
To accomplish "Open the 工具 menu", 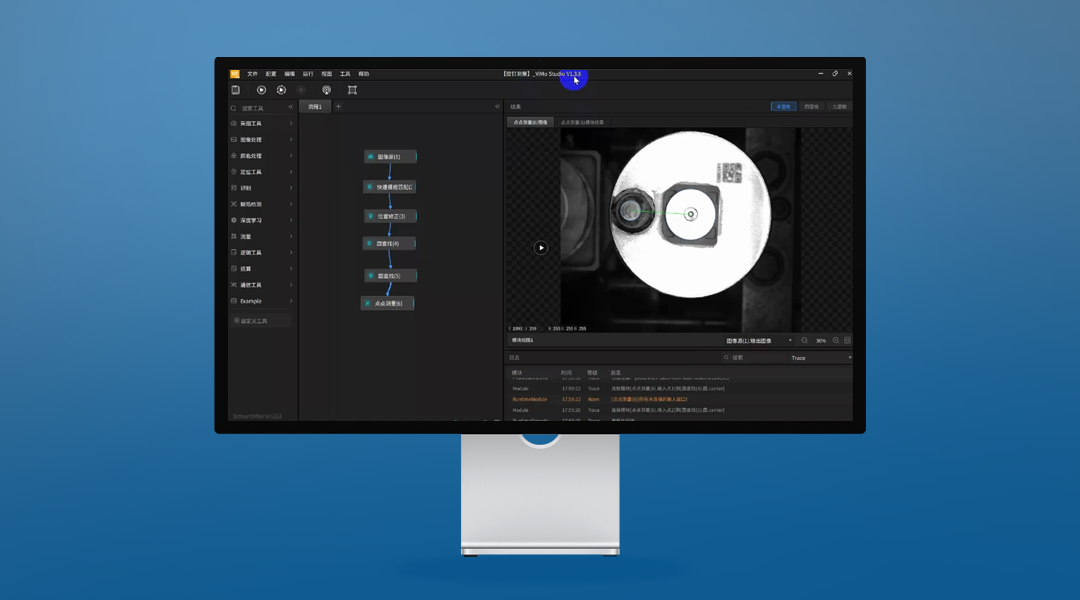I will [345, 74].
